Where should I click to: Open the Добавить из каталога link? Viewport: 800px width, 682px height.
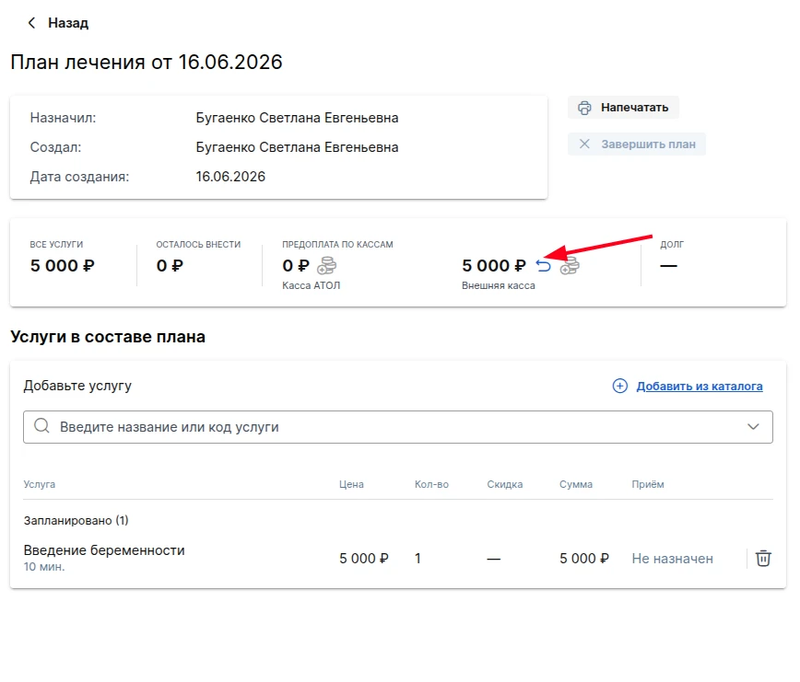tap(699, 386)
